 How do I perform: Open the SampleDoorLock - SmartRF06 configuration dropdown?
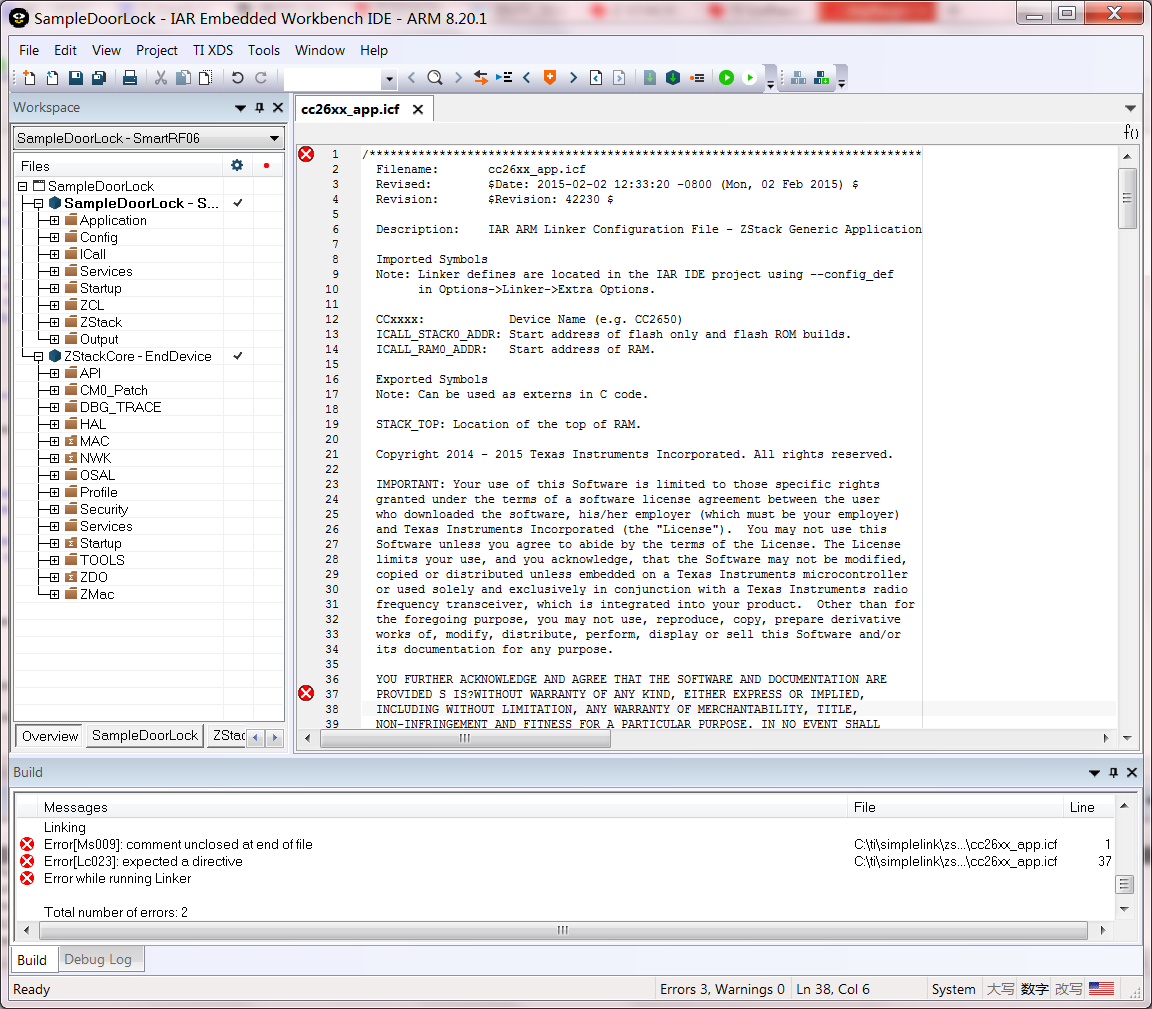(x=148, y=138)
